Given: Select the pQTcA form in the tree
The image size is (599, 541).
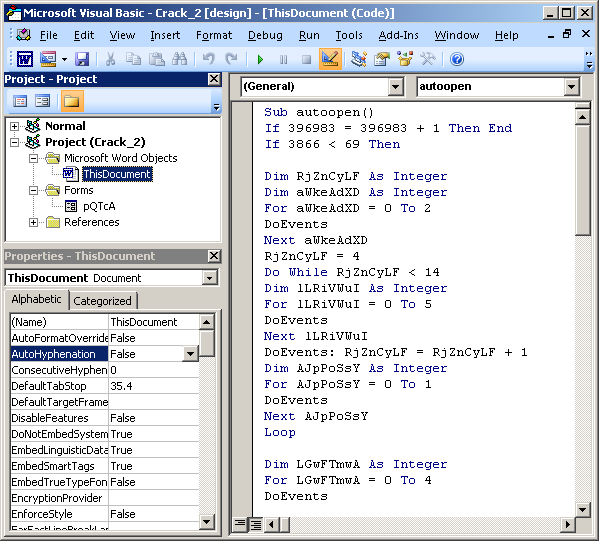Looking at the screenshot, I should coord(99,206).
